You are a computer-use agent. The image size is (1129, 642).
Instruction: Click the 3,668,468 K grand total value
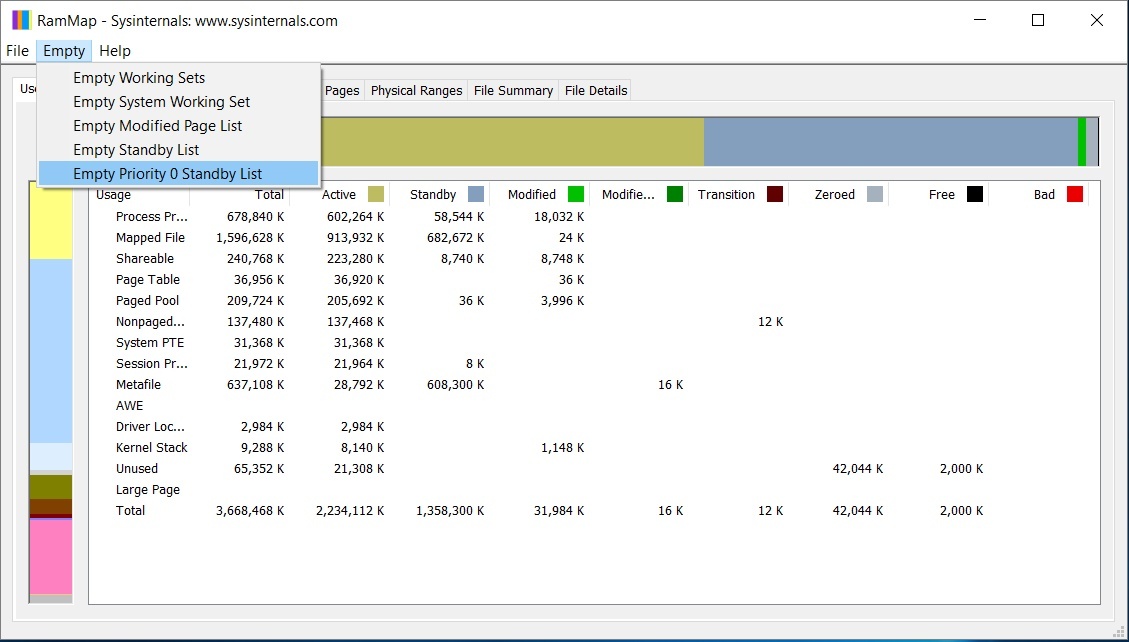pyautogui.click(x=250, y=510)
